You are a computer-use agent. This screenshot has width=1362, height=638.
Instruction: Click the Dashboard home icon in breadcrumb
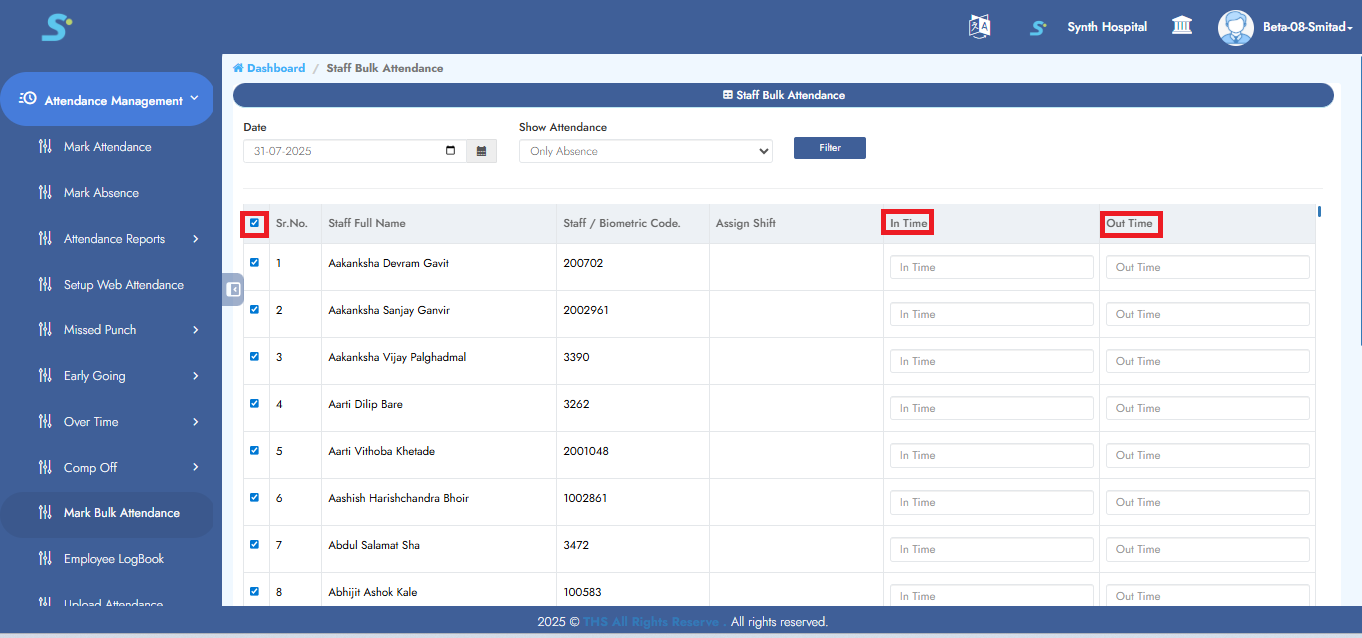pos(238,68)
